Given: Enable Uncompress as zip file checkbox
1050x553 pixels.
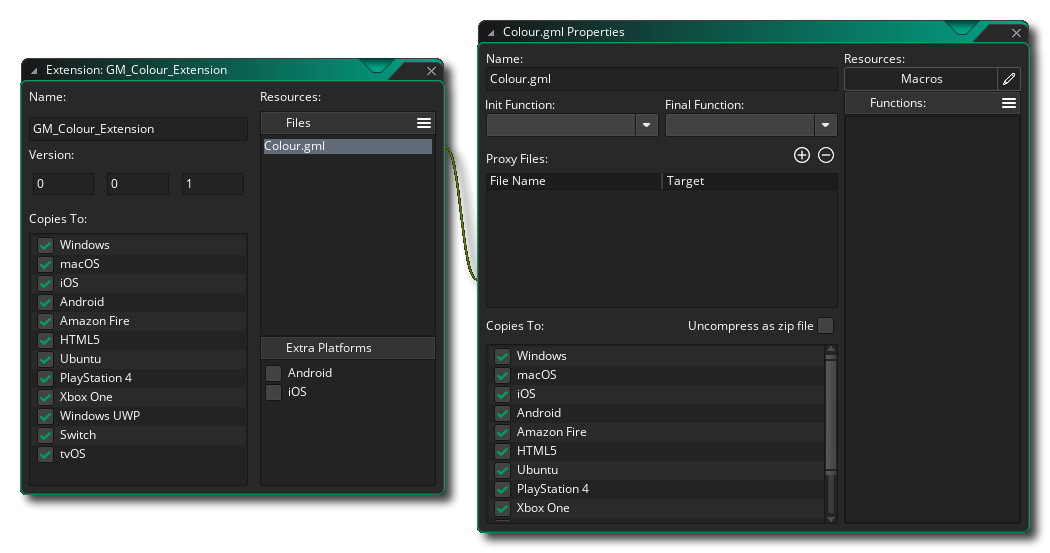Looking at the screenshot, I should (x=825, y=326).
